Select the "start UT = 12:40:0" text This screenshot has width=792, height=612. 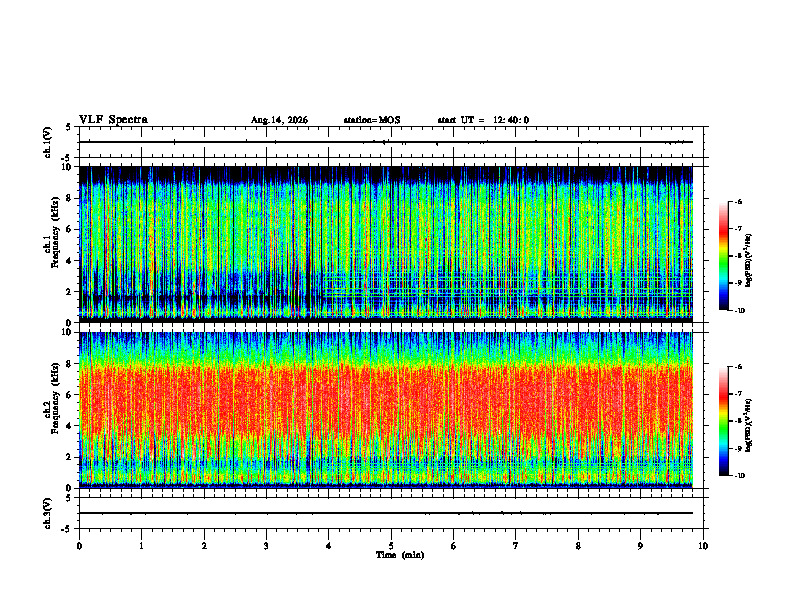click(483, 120)
